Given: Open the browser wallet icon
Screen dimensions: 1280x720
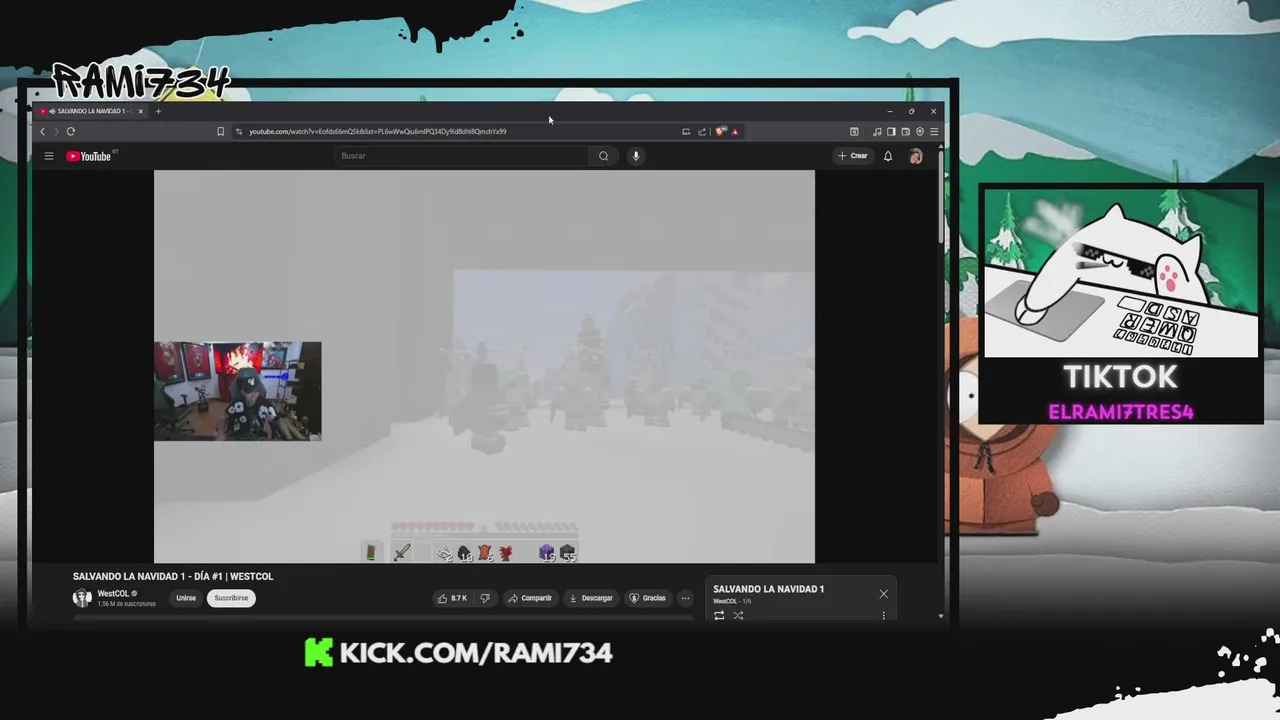Looking at the screenshot, I should [x=905, y=131].
